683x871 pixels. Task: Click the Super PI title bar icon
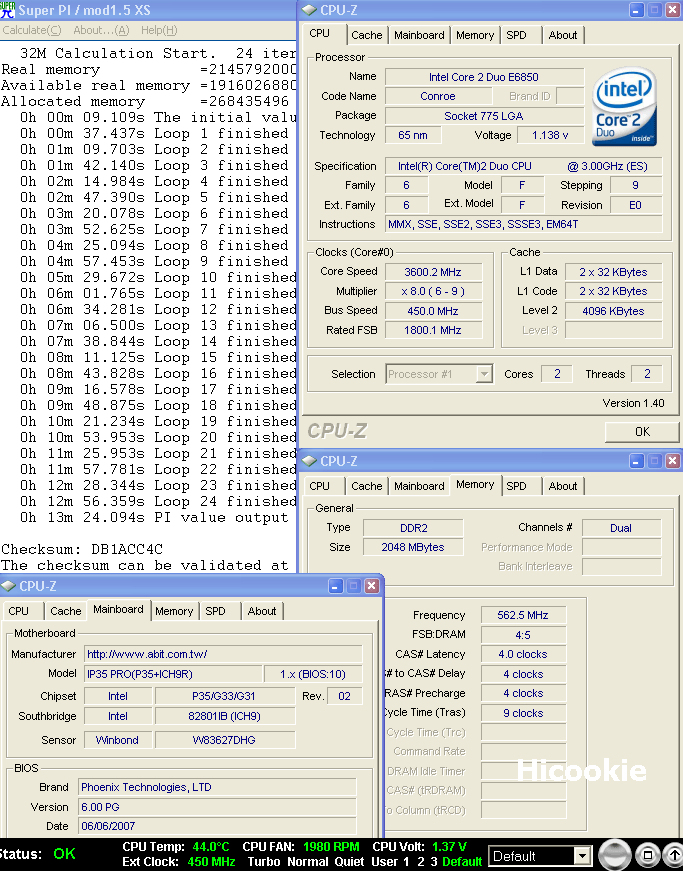pyautogui.click(x=7, y=9)
